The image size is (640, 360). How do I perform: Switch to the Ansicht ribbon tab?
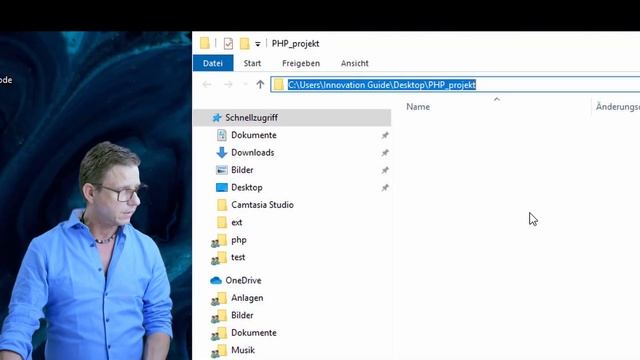354,63
